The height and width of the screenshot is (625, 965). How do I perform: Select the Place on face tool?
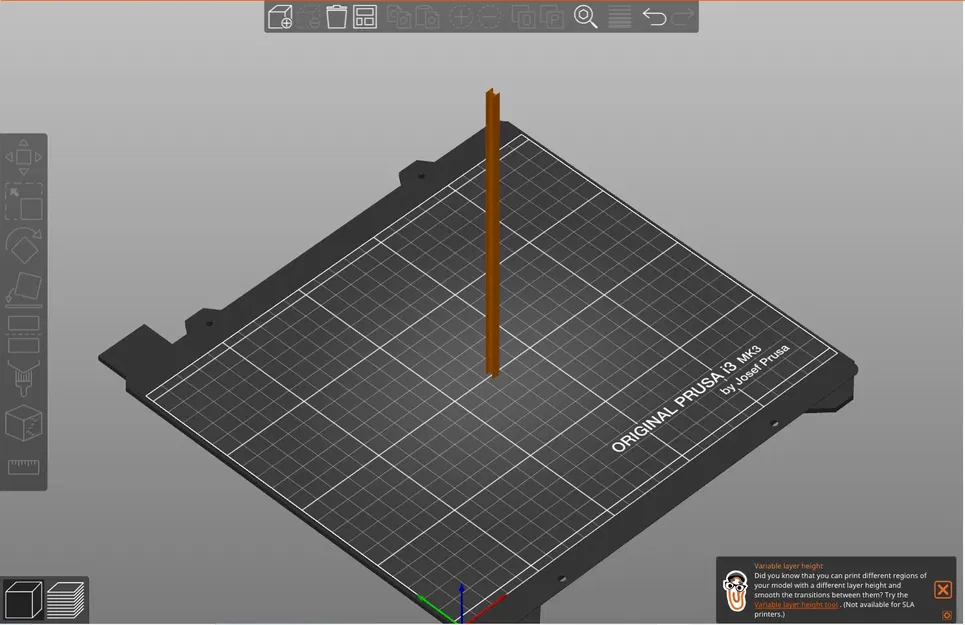(x=23, y=289)
